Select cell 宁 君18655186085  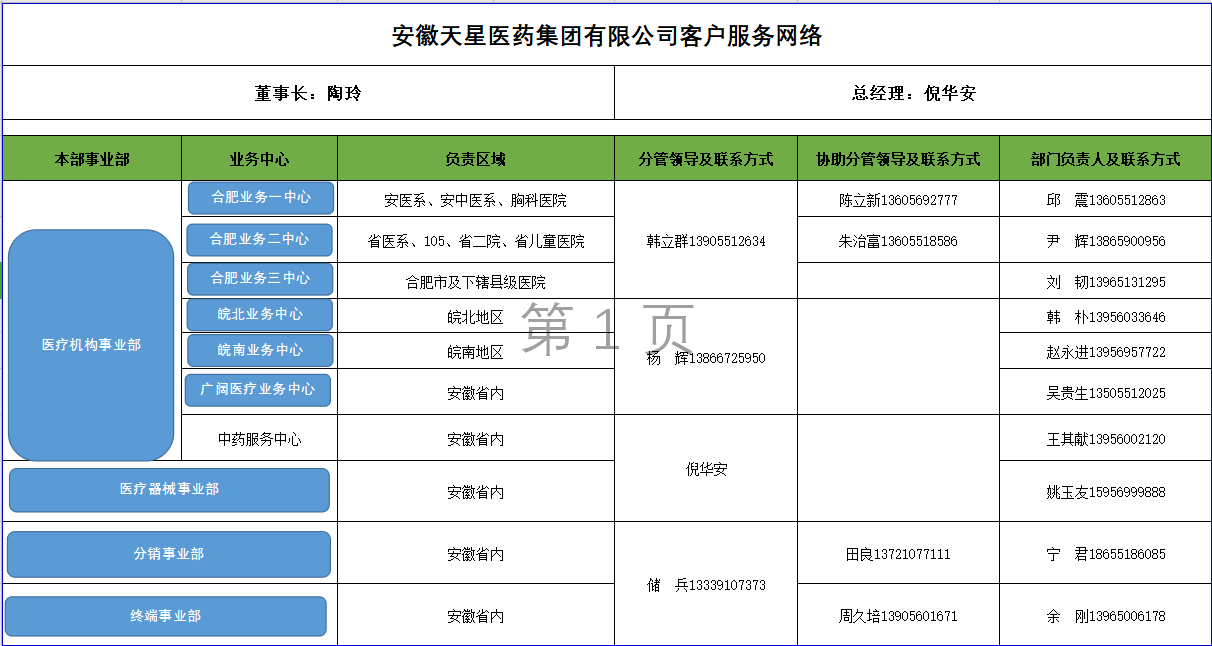pos(1105,554)
